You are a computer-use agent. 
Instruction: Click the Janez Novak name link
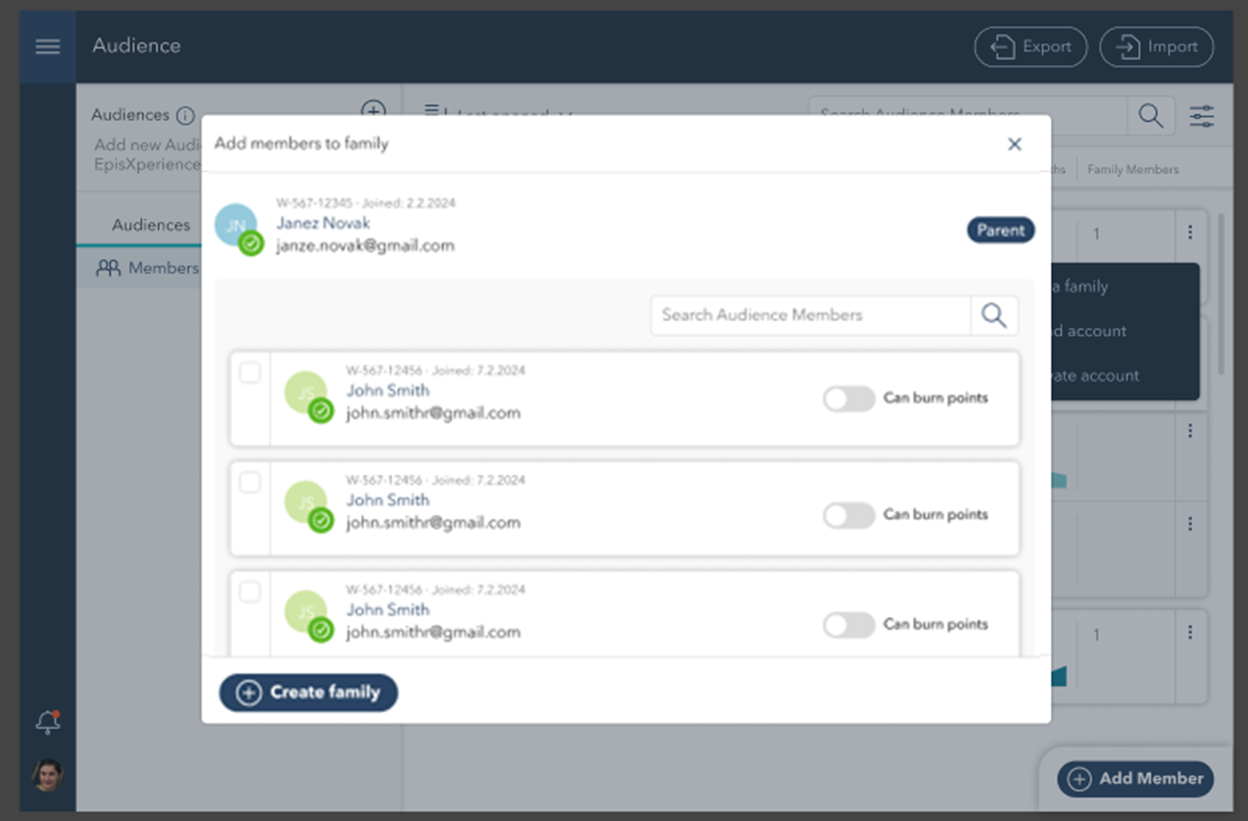323,223
